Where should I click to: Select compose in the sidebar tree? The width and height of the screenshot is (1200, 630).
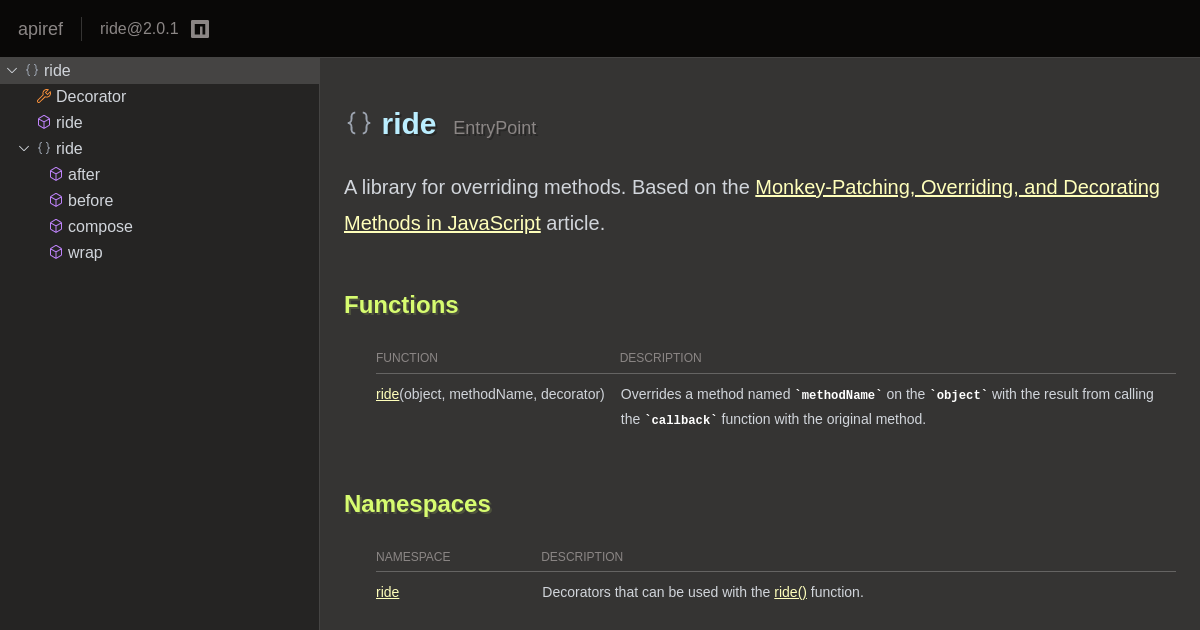100,226
